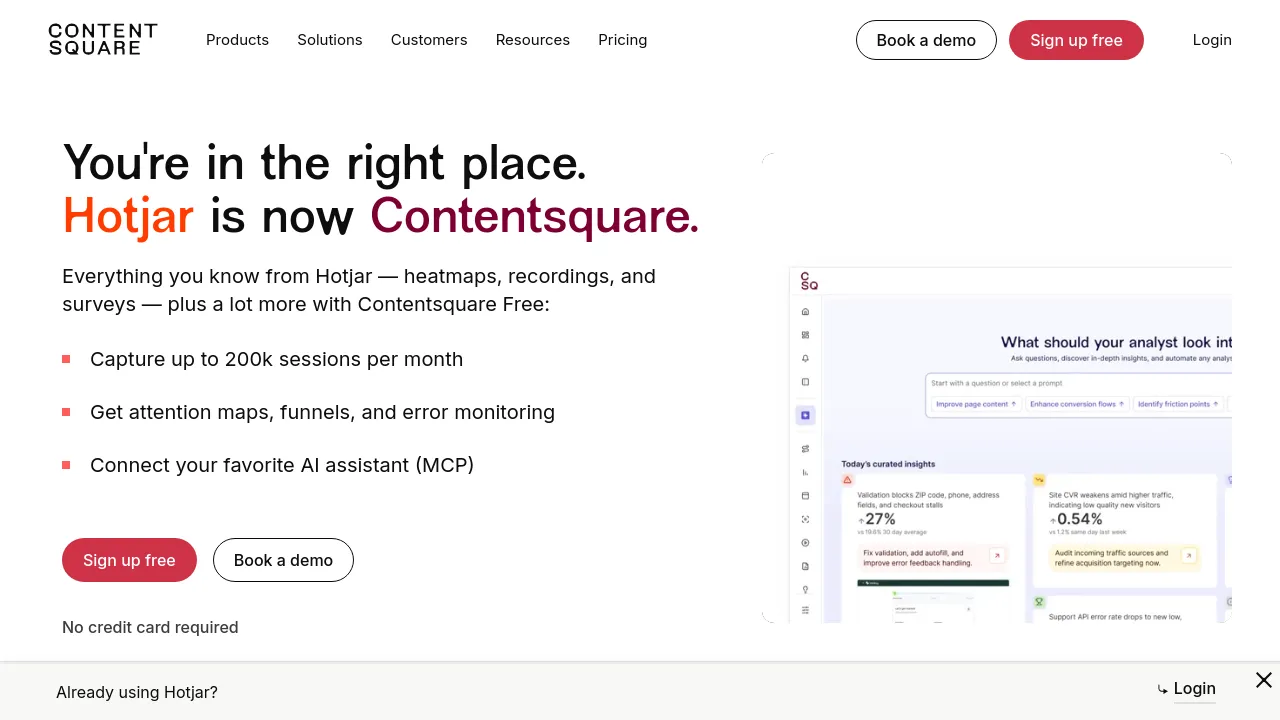Click Login in the top navigation
The height and width of the screenshot is (720, 1280).
click(1212, 40)
